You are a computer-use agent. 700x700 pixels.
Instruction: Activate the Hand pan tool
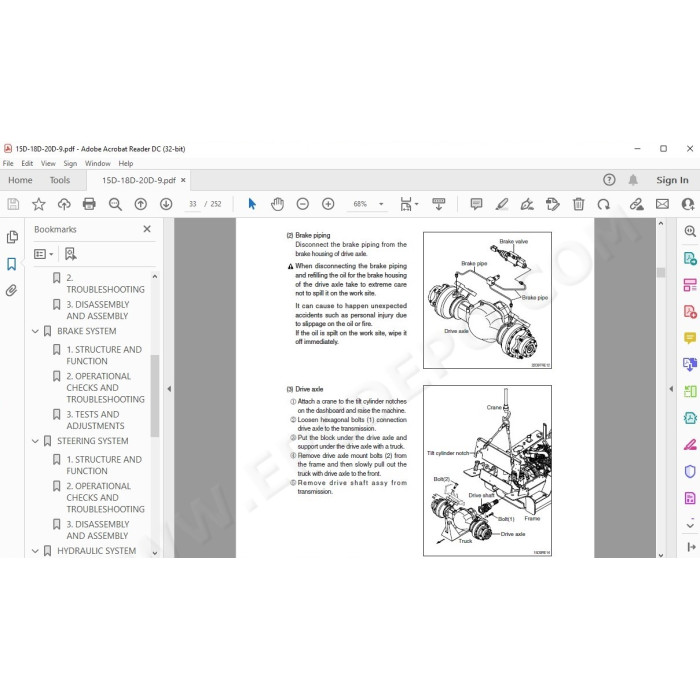point(277,204)
